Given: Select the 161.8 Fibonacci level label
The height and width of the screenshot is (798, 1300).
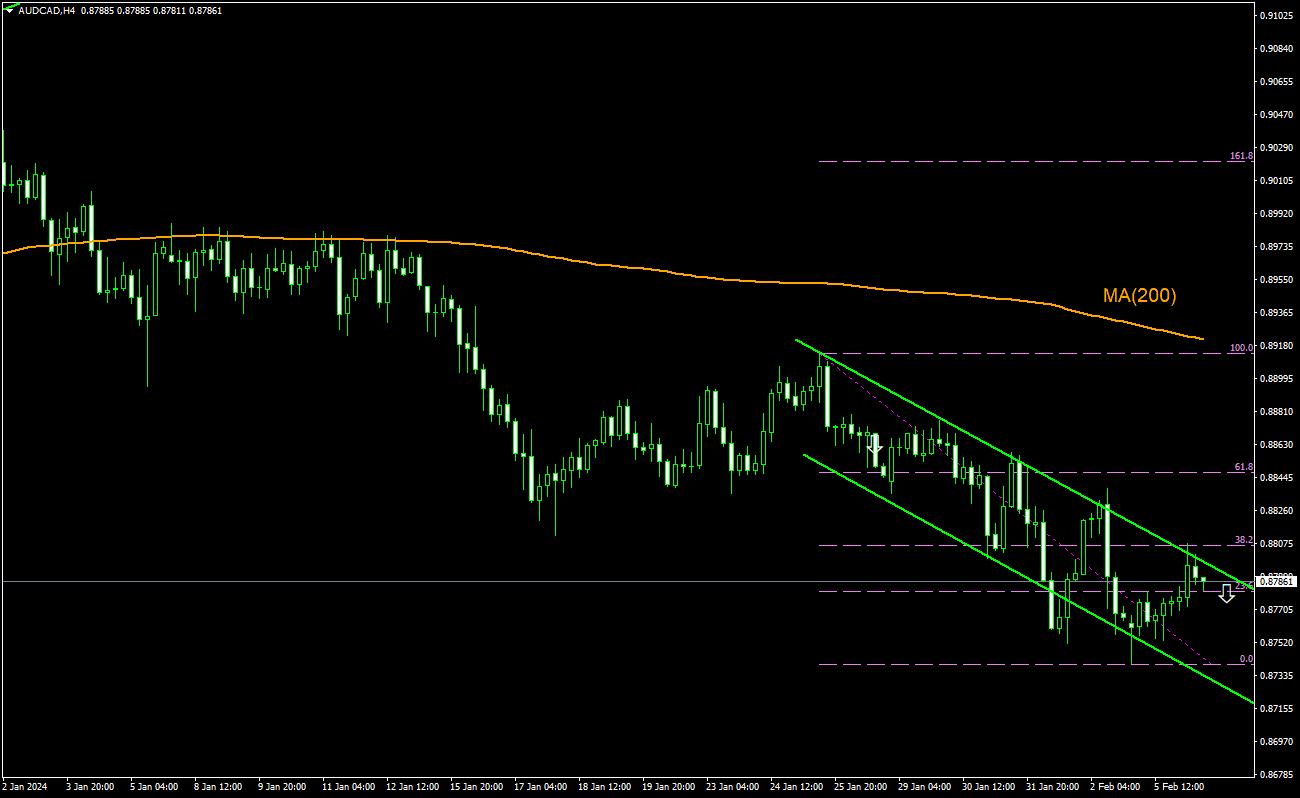Looking at the screenshot, I should pyautogui.click(x=1241, y=156).
